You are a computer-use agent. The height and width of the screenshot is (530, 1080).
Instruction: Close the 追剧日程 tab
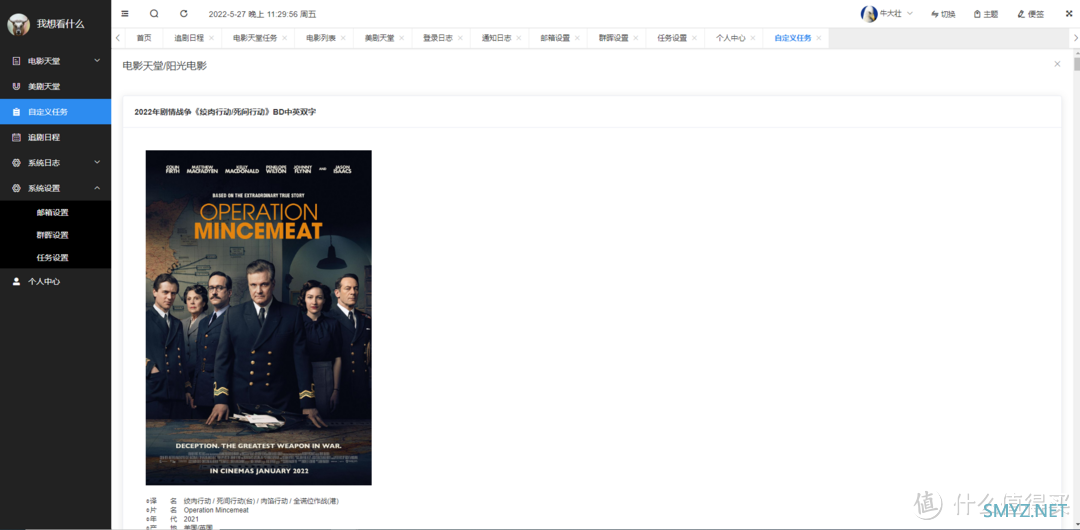pyautogui.click(x=211, y=39)
